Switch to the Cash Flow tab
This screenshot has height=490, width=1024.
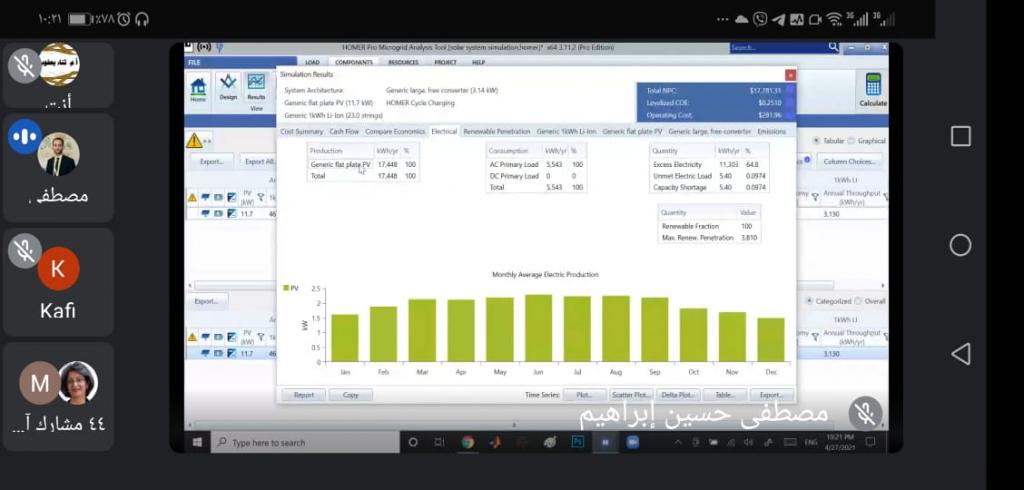pyautogui.click(x=344, y=131)
